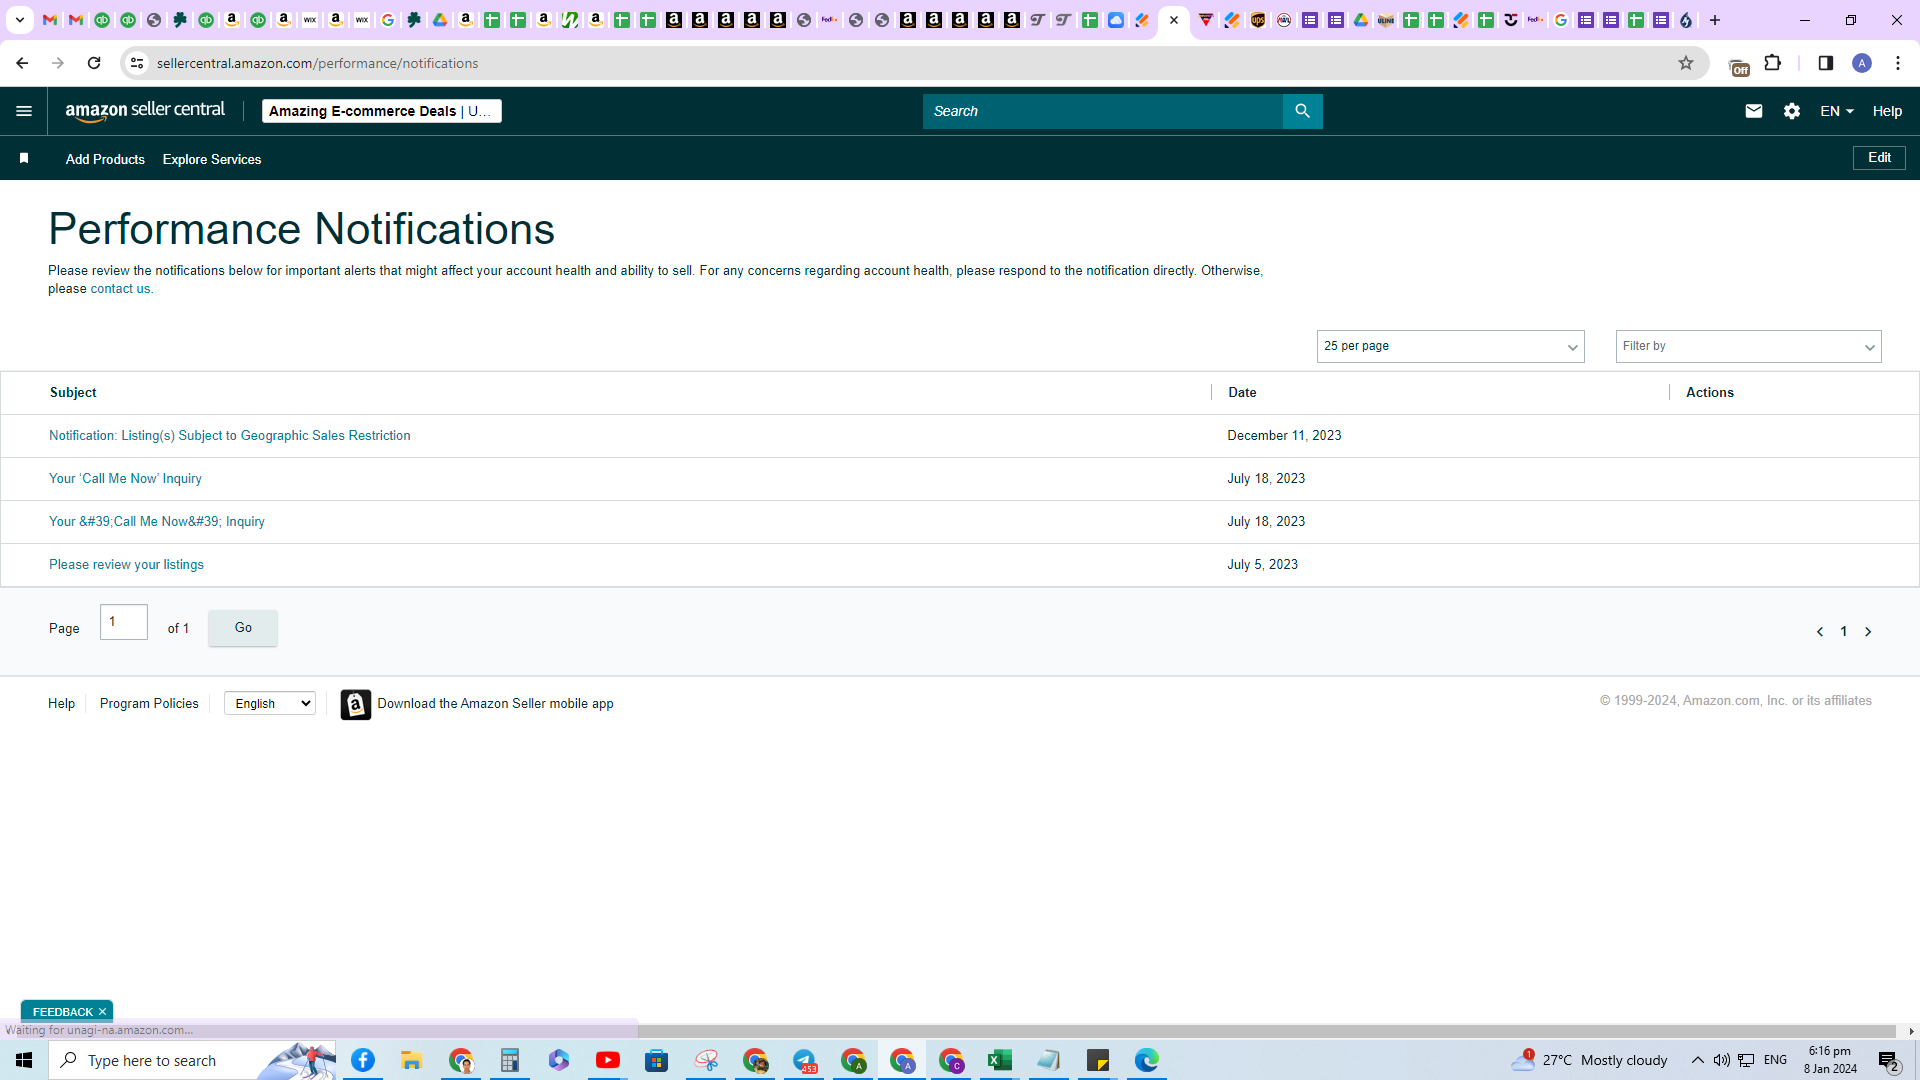
Task: Open the Windows Start menu
Action: pos(24,1060)
